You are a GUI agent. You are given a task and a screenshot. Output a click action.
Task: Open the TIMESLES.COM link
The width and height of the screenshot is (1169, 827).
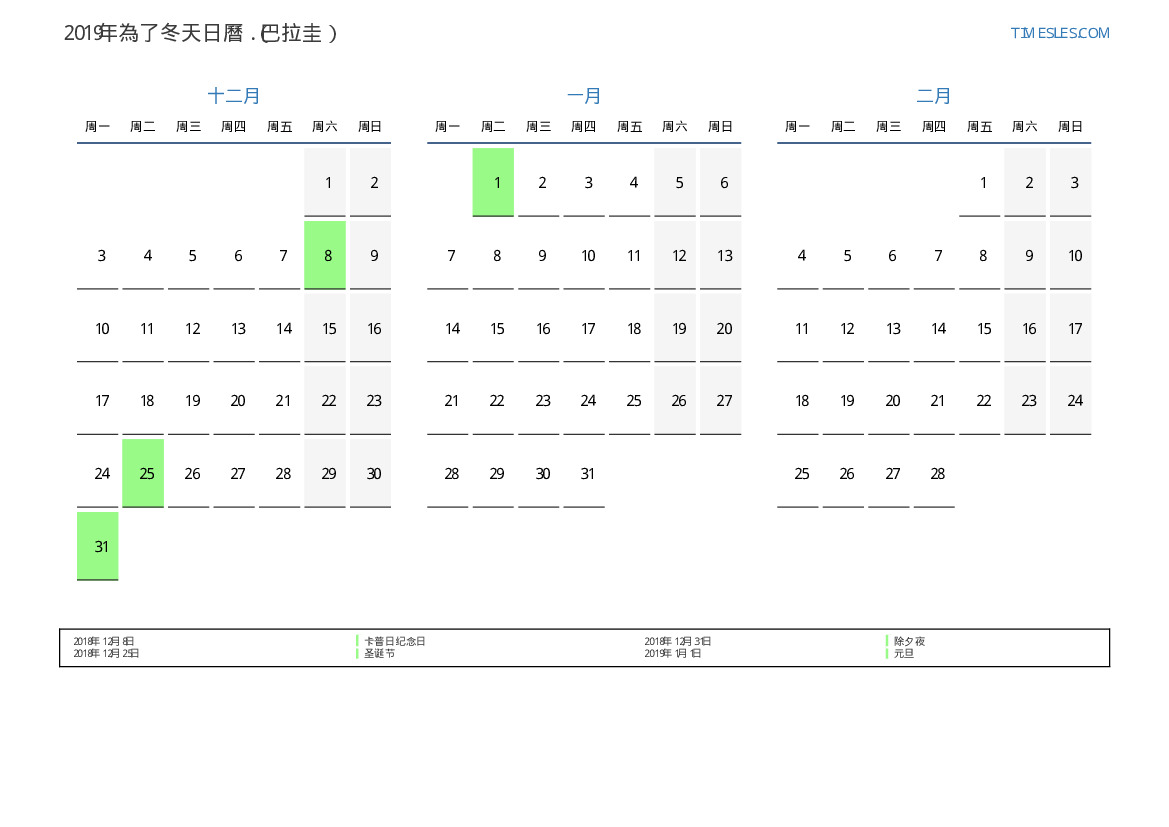pos(1059,33)
